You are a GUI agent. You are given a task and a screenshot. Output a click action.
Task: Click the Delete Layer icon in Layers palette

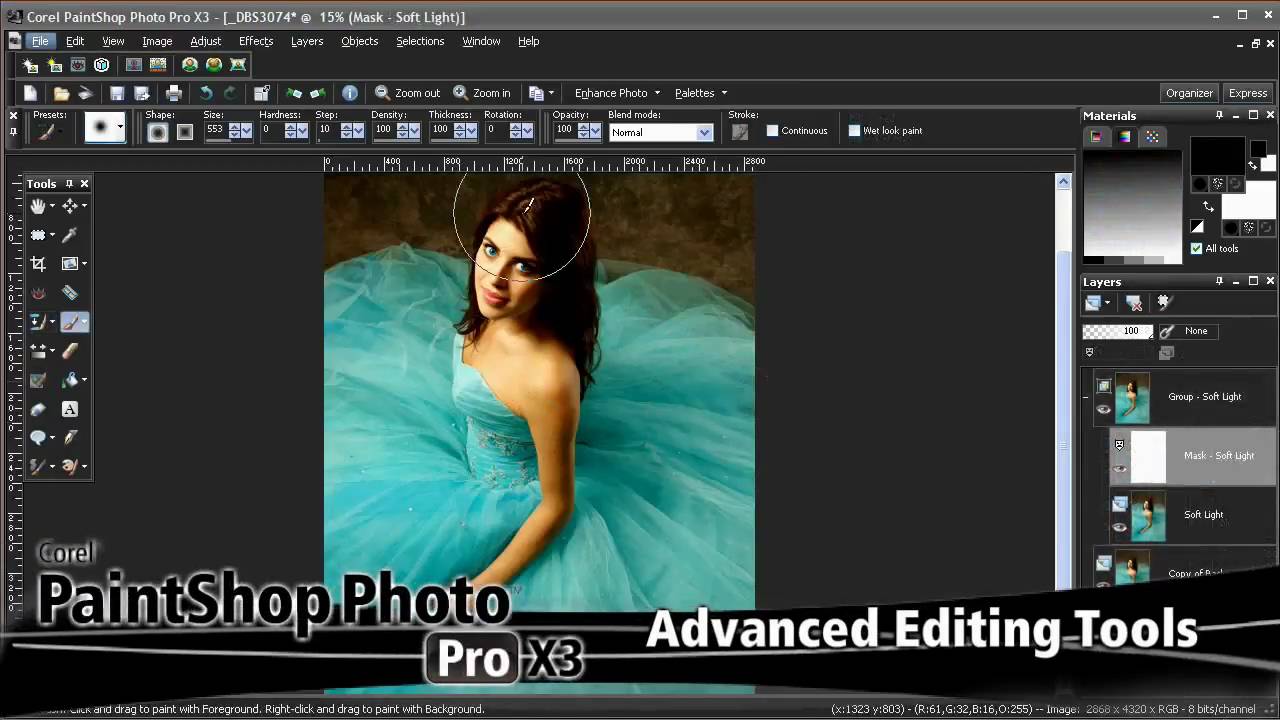[1134, 302]
